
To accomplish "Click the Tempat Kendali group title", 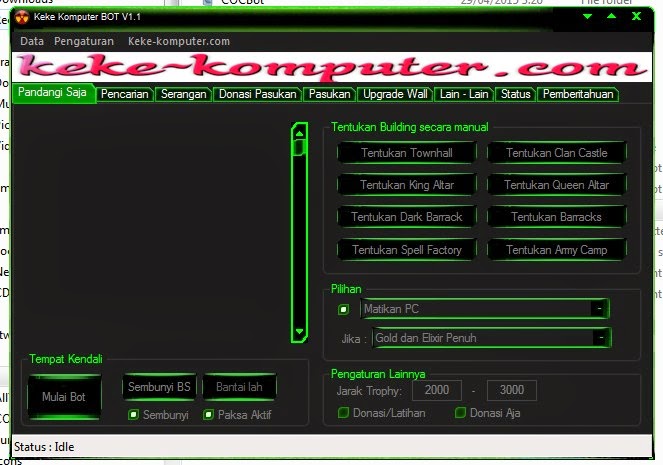I will pyautogui.click(x=66, y=359).
